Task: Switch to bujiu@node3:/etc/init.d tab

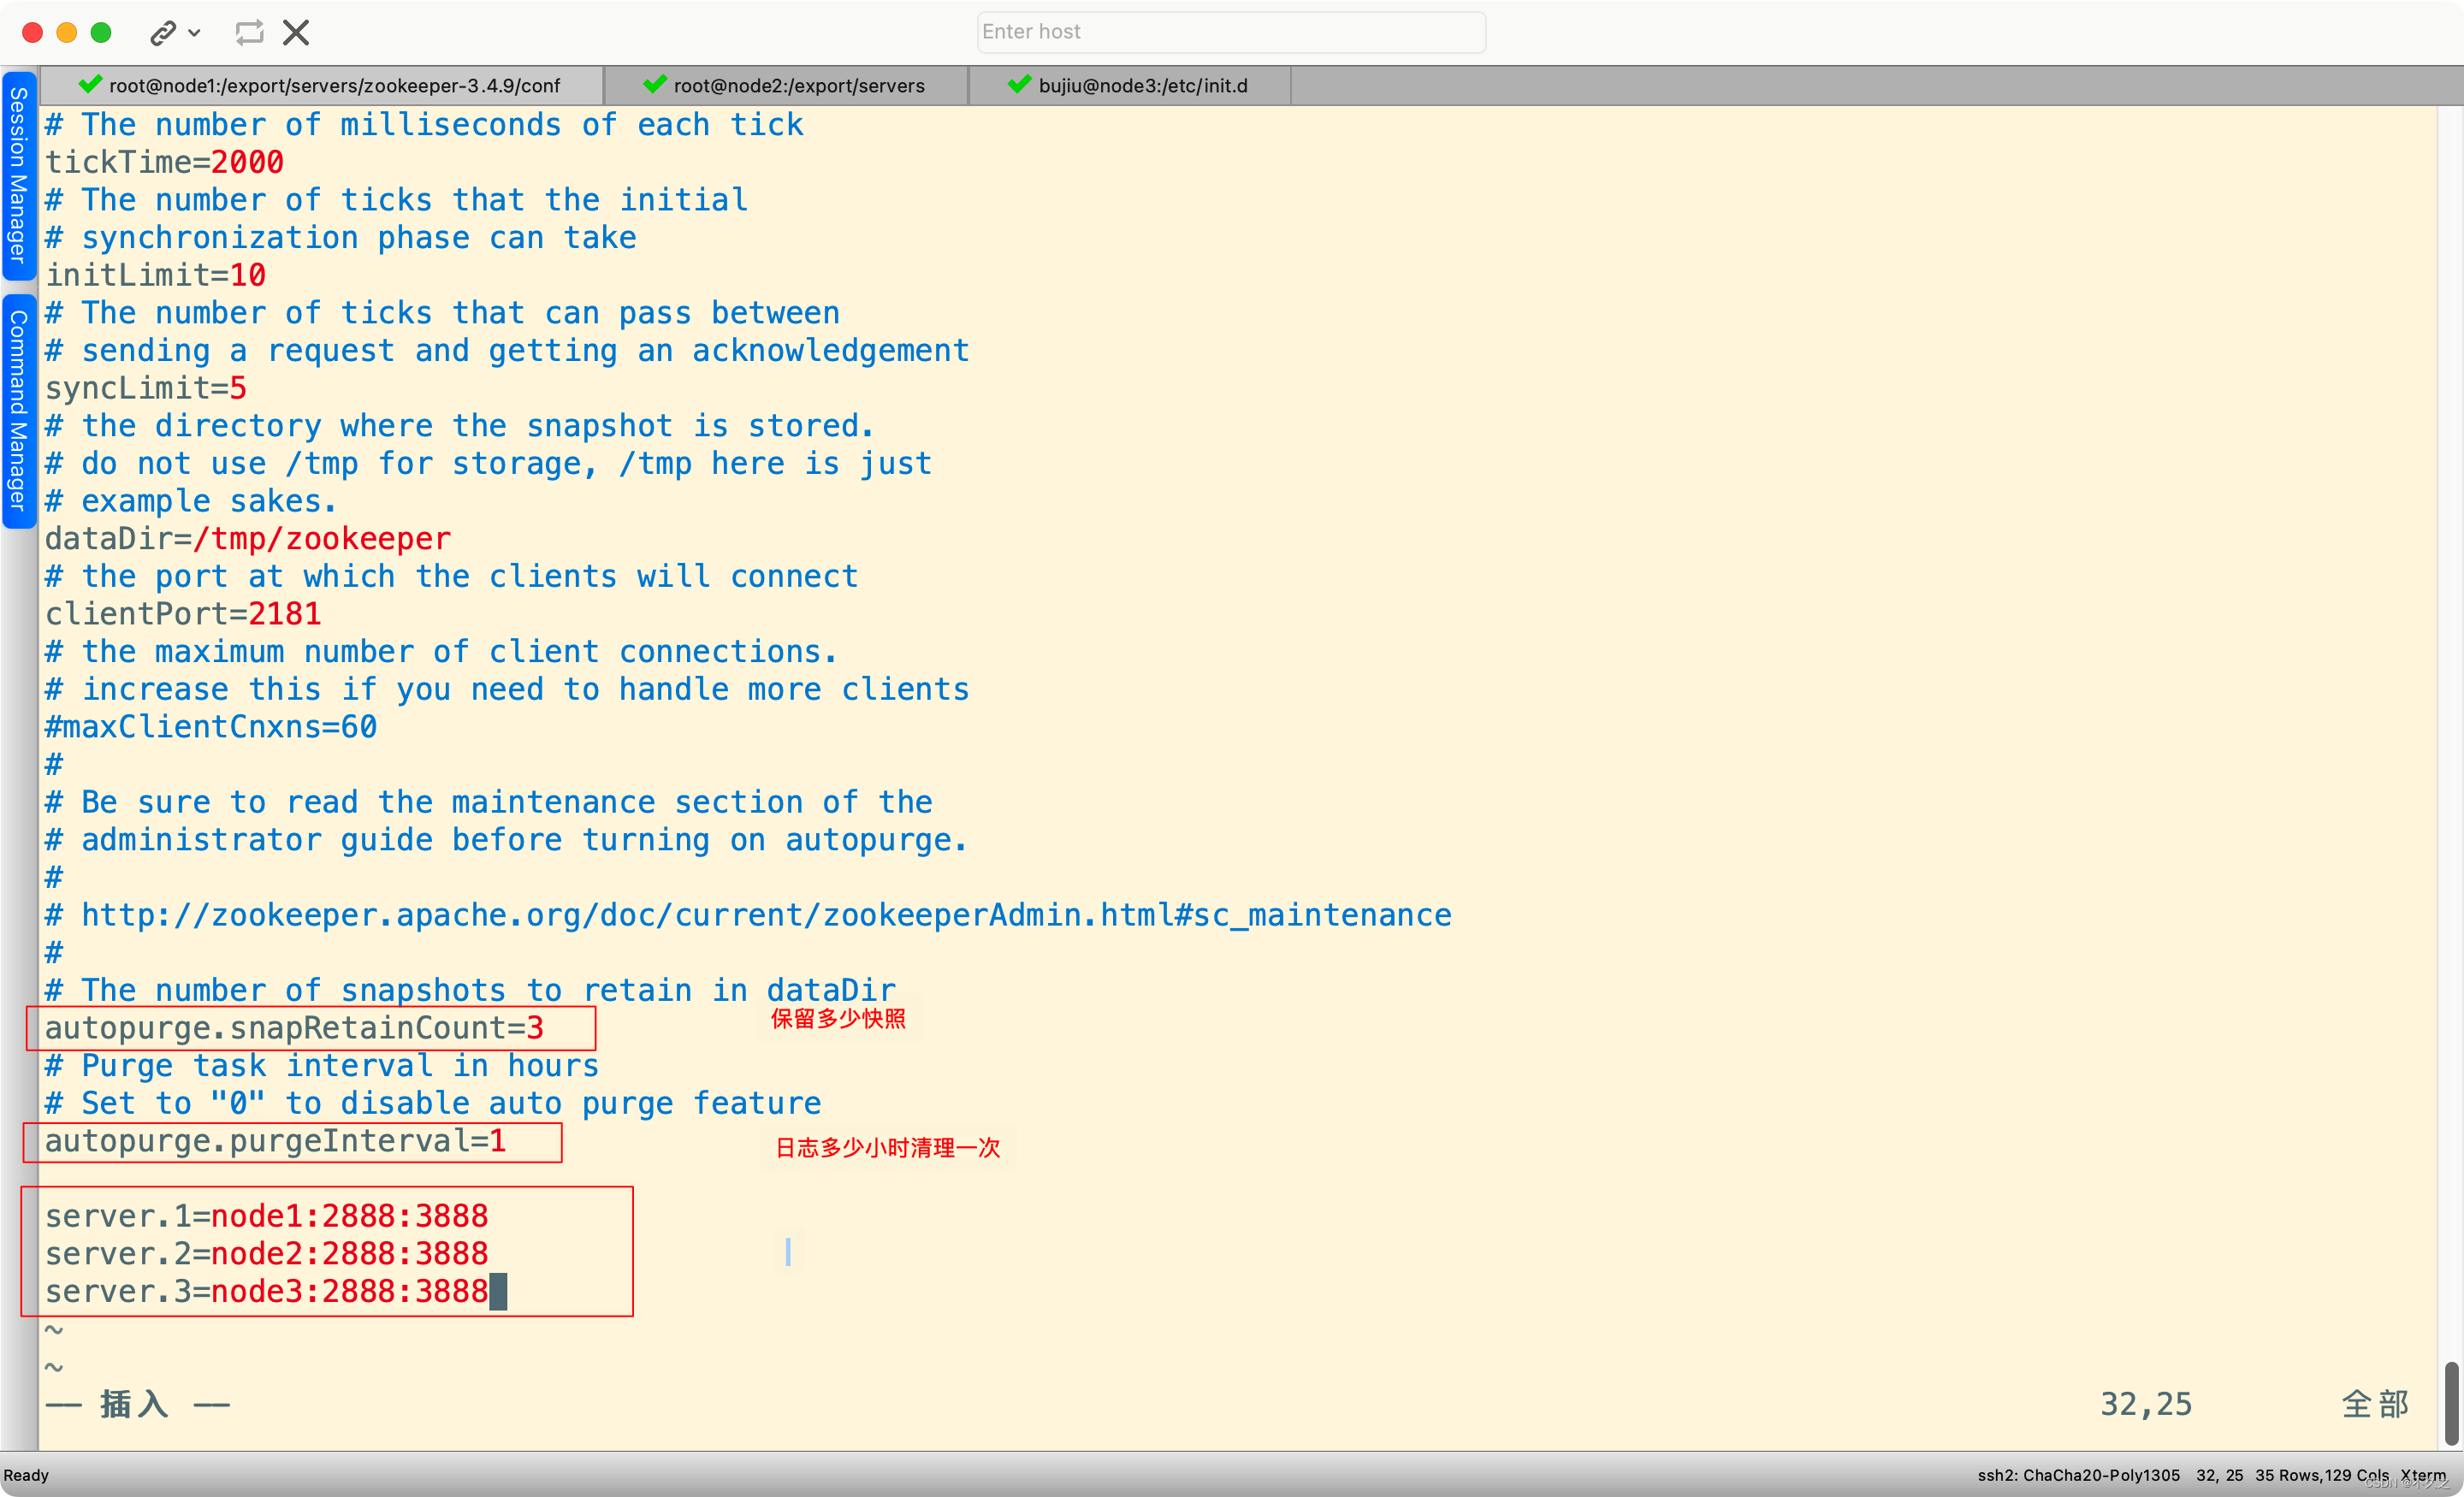Action: 1129,86
